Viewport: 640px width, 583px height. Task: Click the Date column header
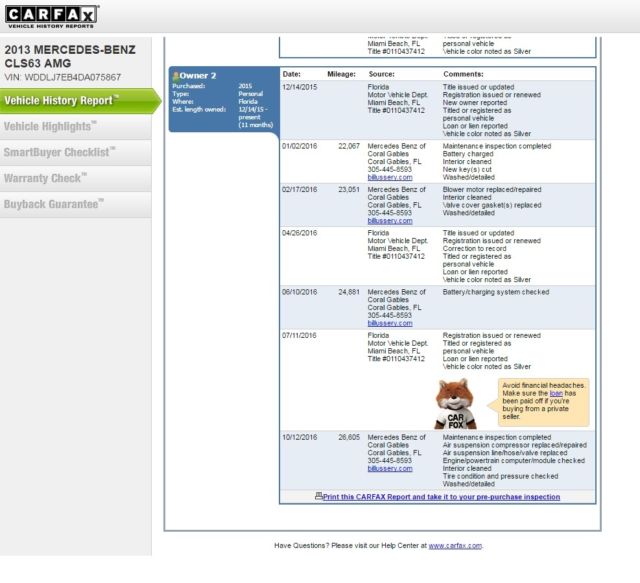292,75
